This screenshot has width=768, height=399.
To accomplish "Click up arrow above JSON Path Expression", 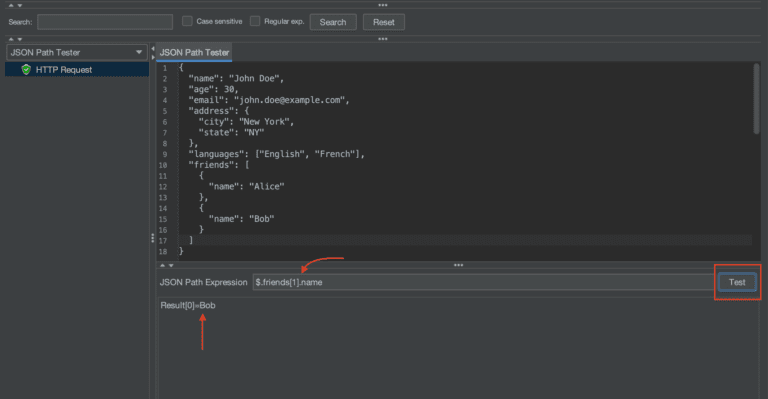I will click(163, 265).
